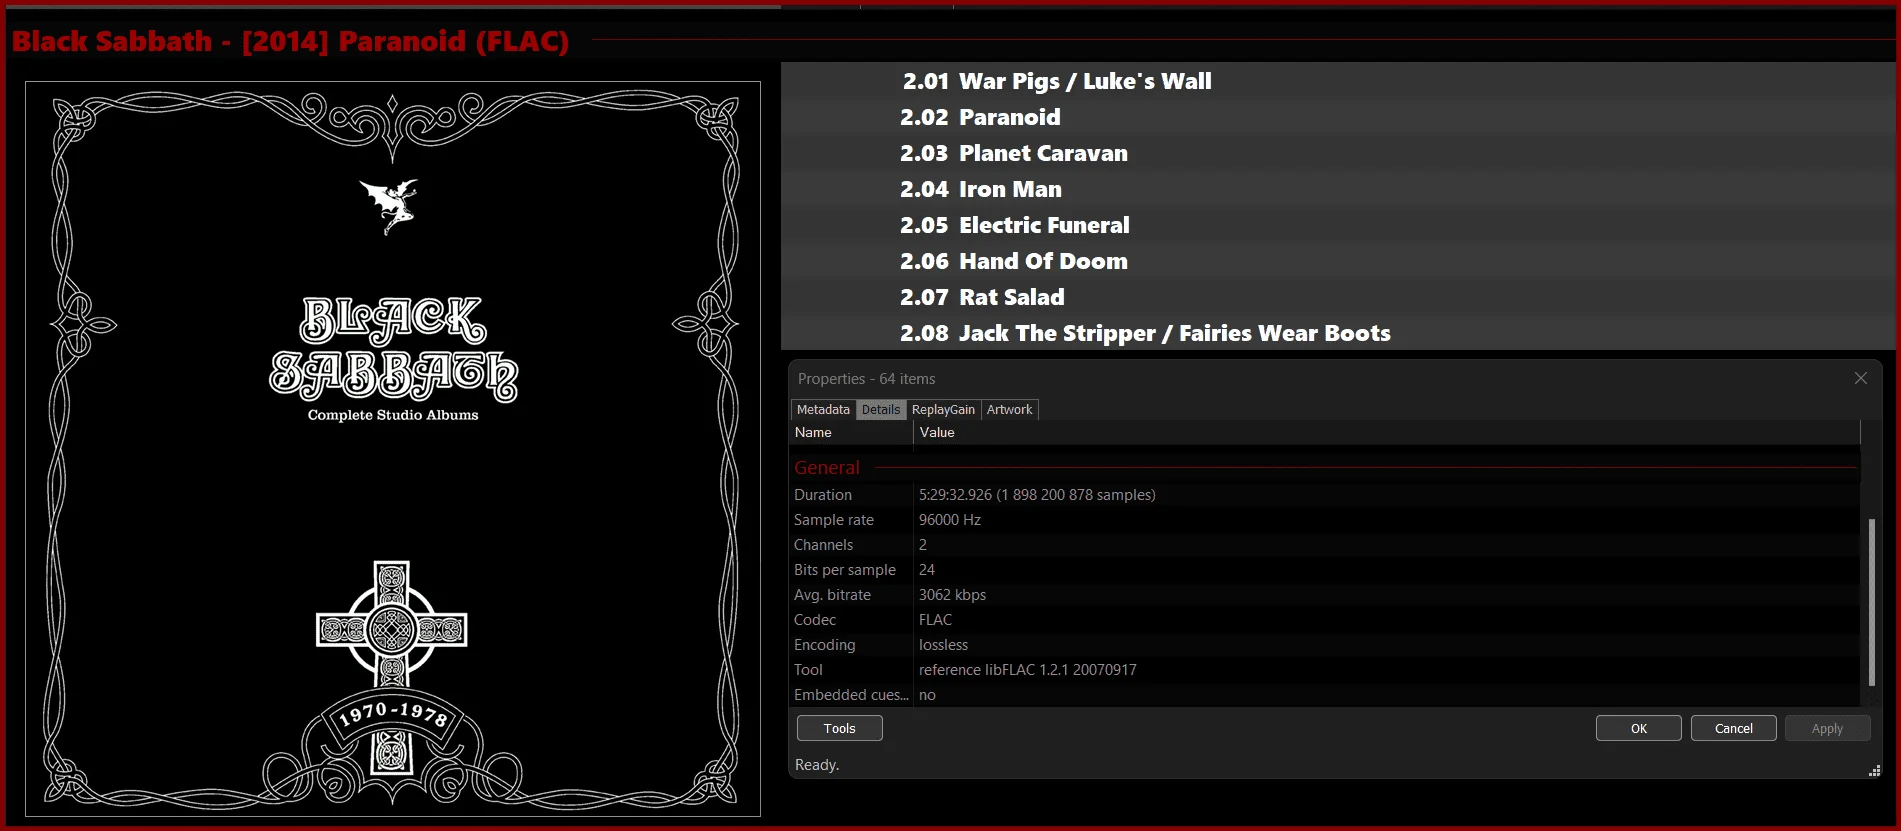Screen dimensions: 1901x831
Task: Click the Properties dialog resize grip
Action: tap(1874, 770)
